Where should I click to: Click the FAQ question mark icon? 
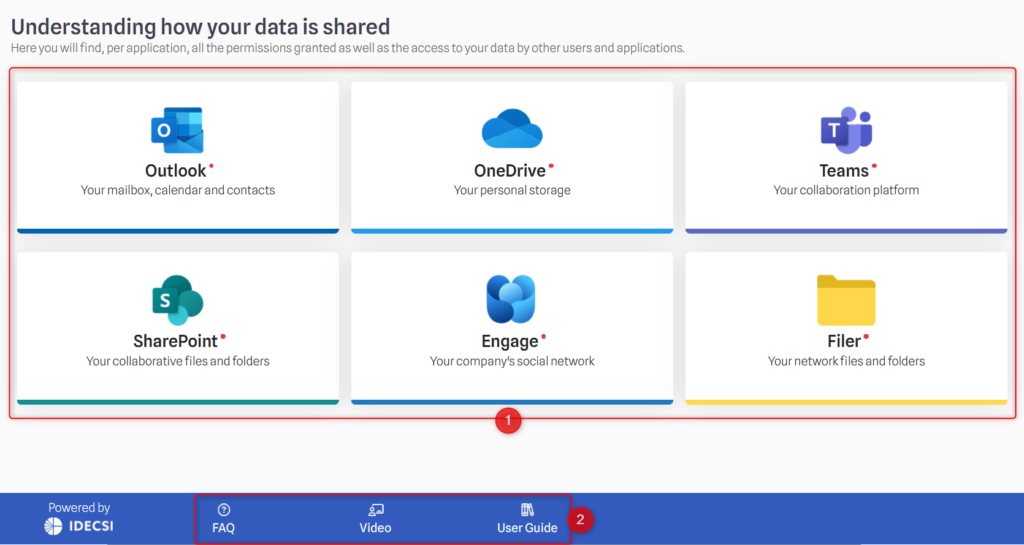click(223, 510)
